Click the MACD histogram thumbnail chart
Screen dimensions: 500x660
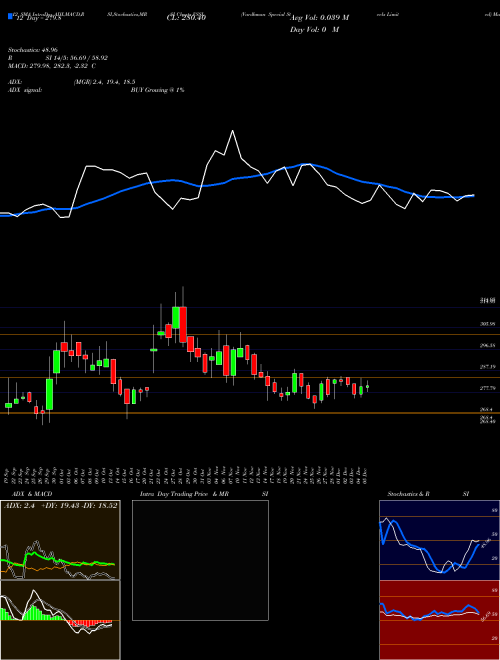point(60,620)
